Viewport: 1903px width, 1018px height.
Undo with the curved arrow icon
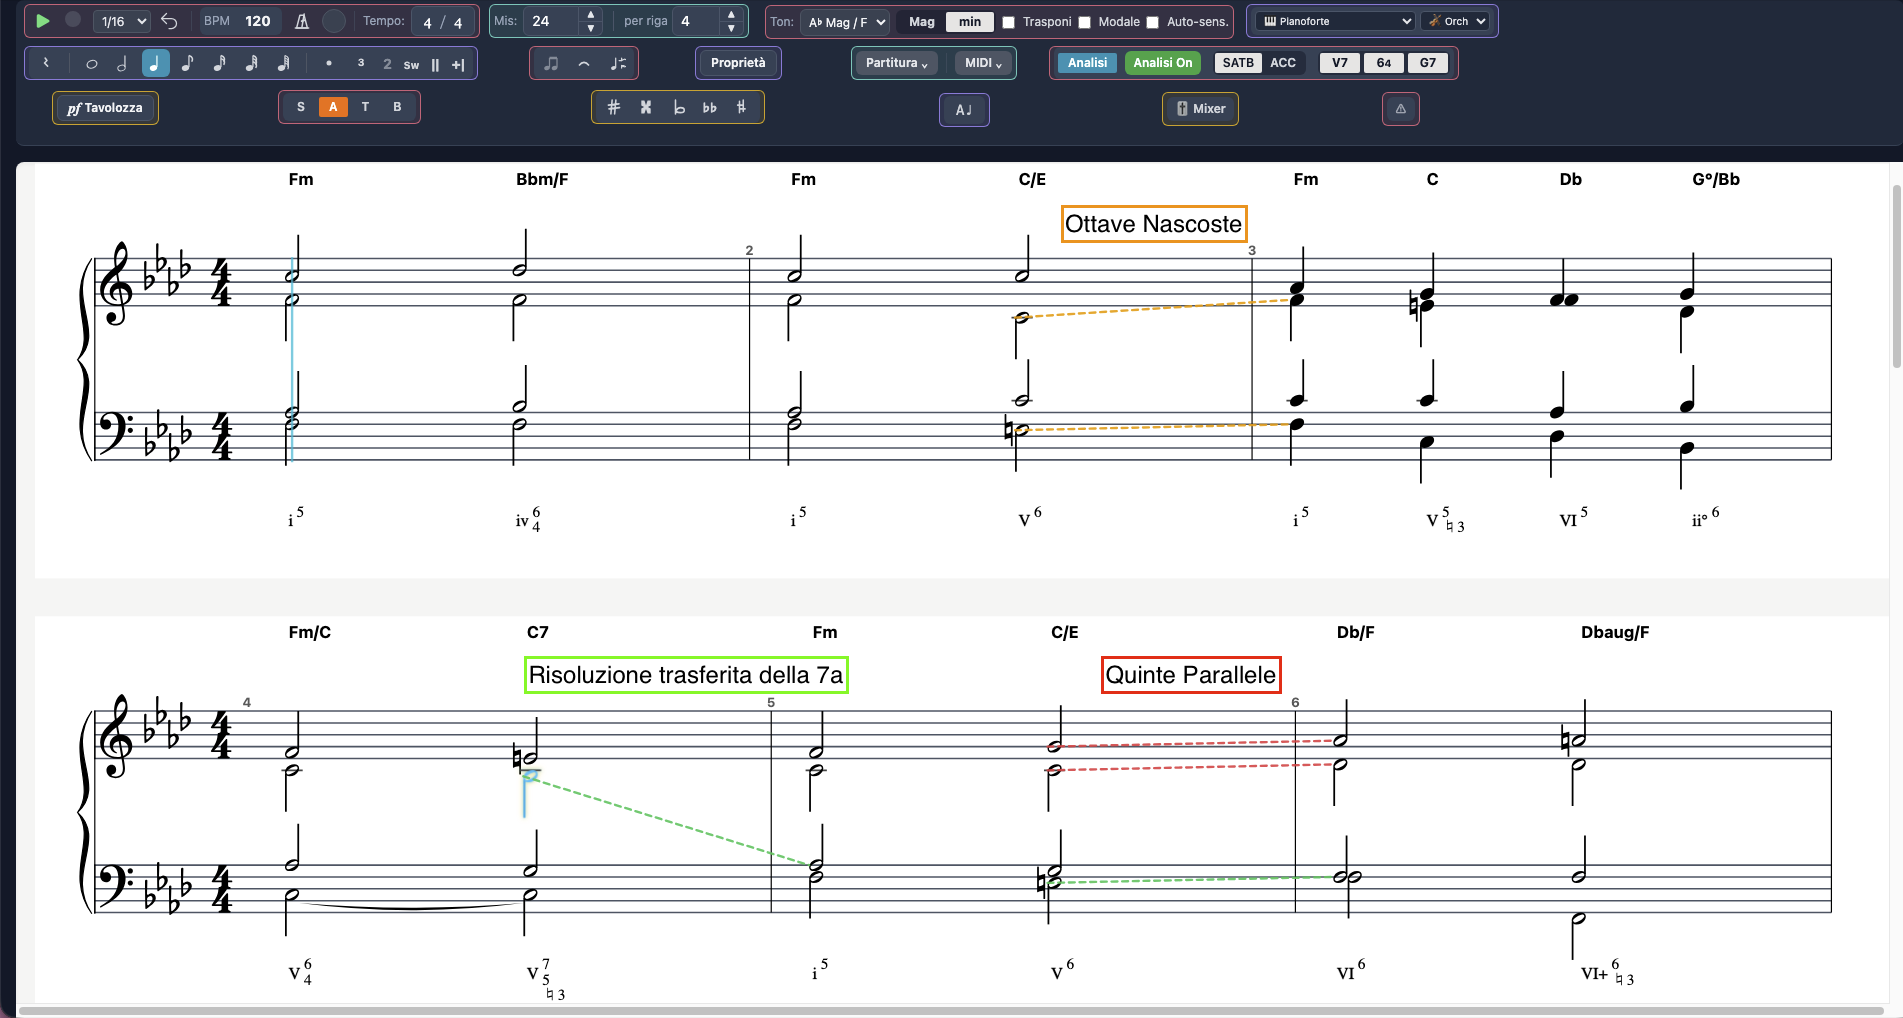(169, 21)
